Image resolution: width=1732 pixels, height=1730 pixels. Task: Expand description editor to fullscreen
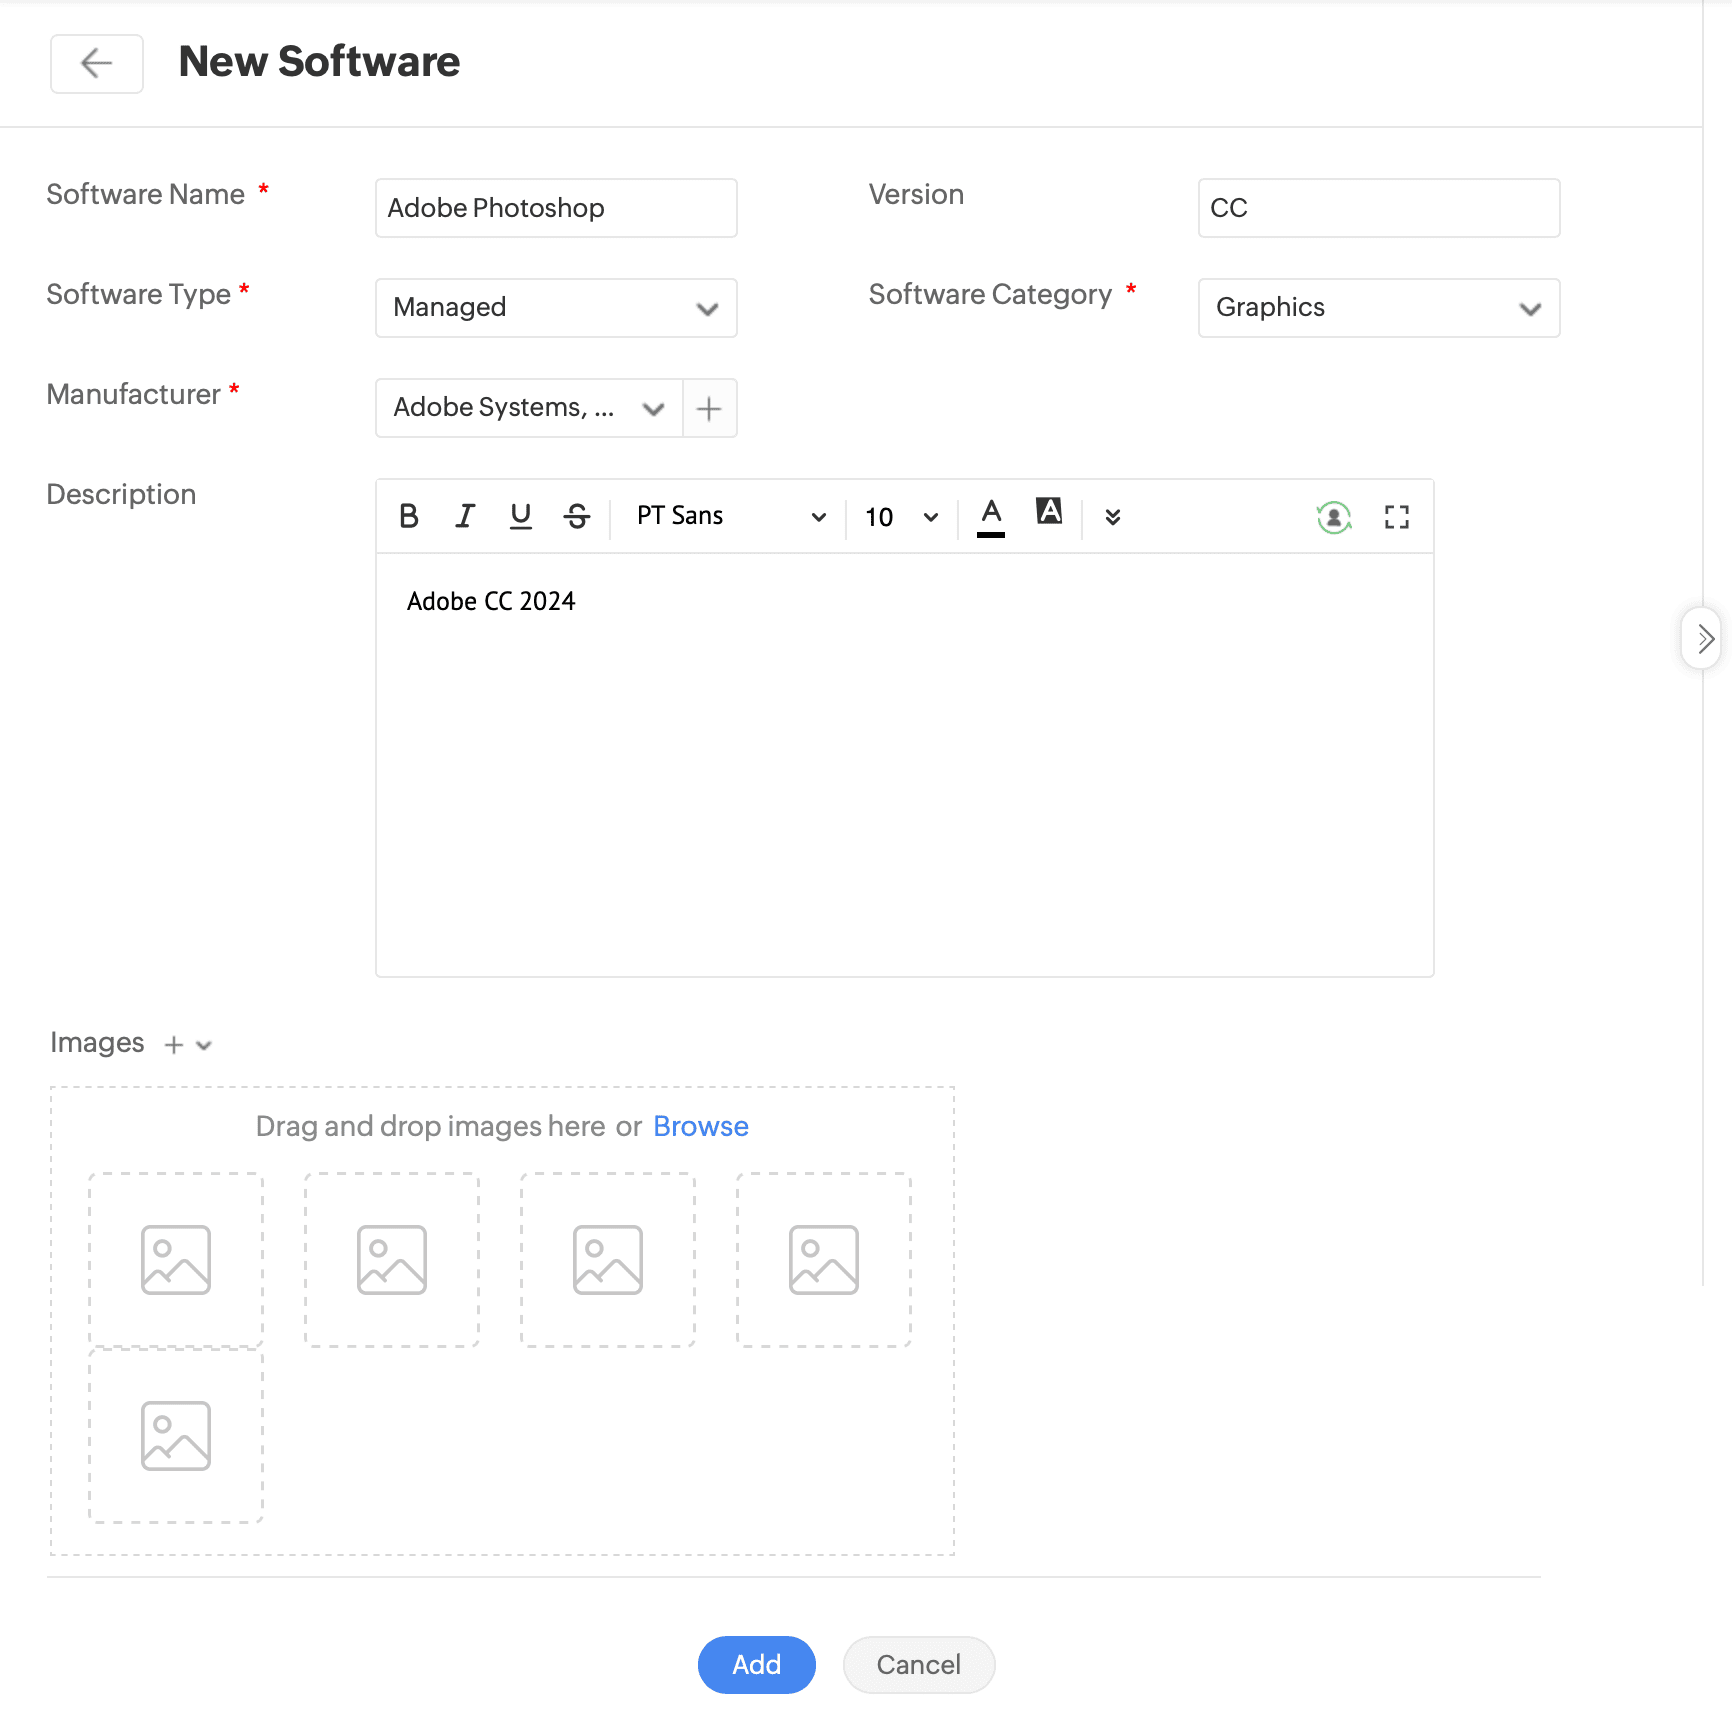[1396, 517]
